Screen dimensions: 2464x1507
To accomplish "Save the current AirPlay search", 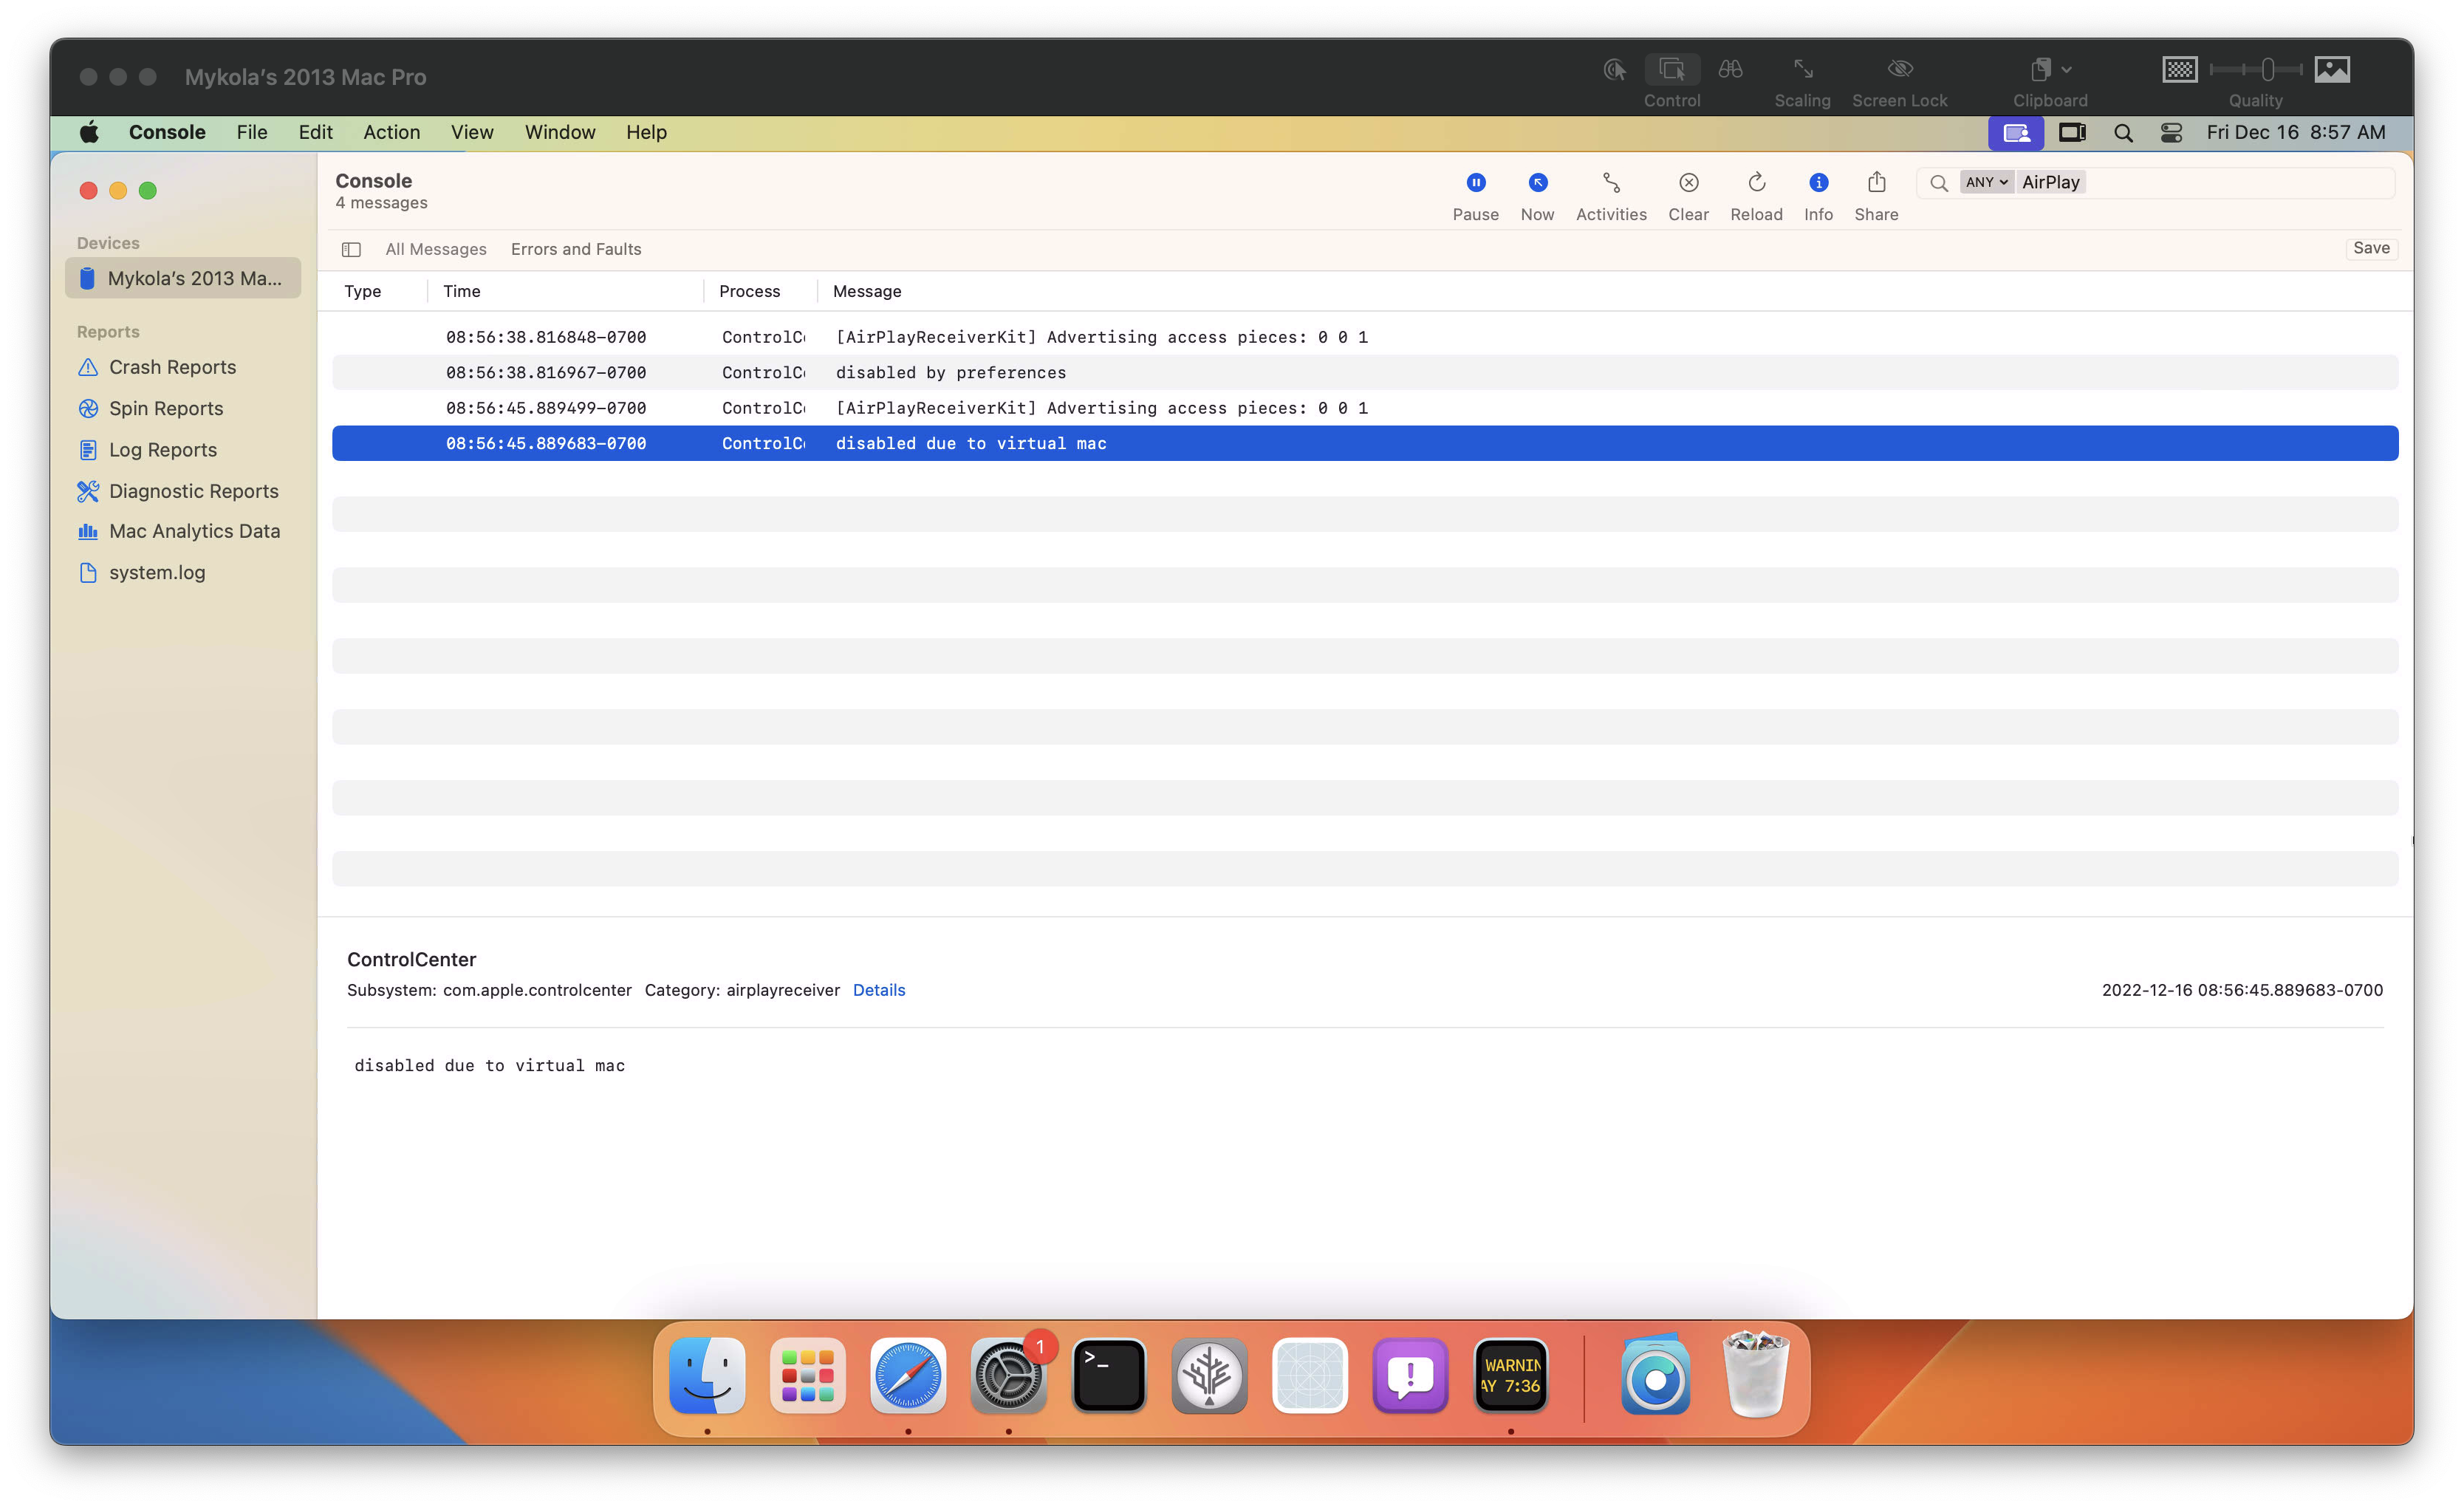I will tap(2371, 248).
